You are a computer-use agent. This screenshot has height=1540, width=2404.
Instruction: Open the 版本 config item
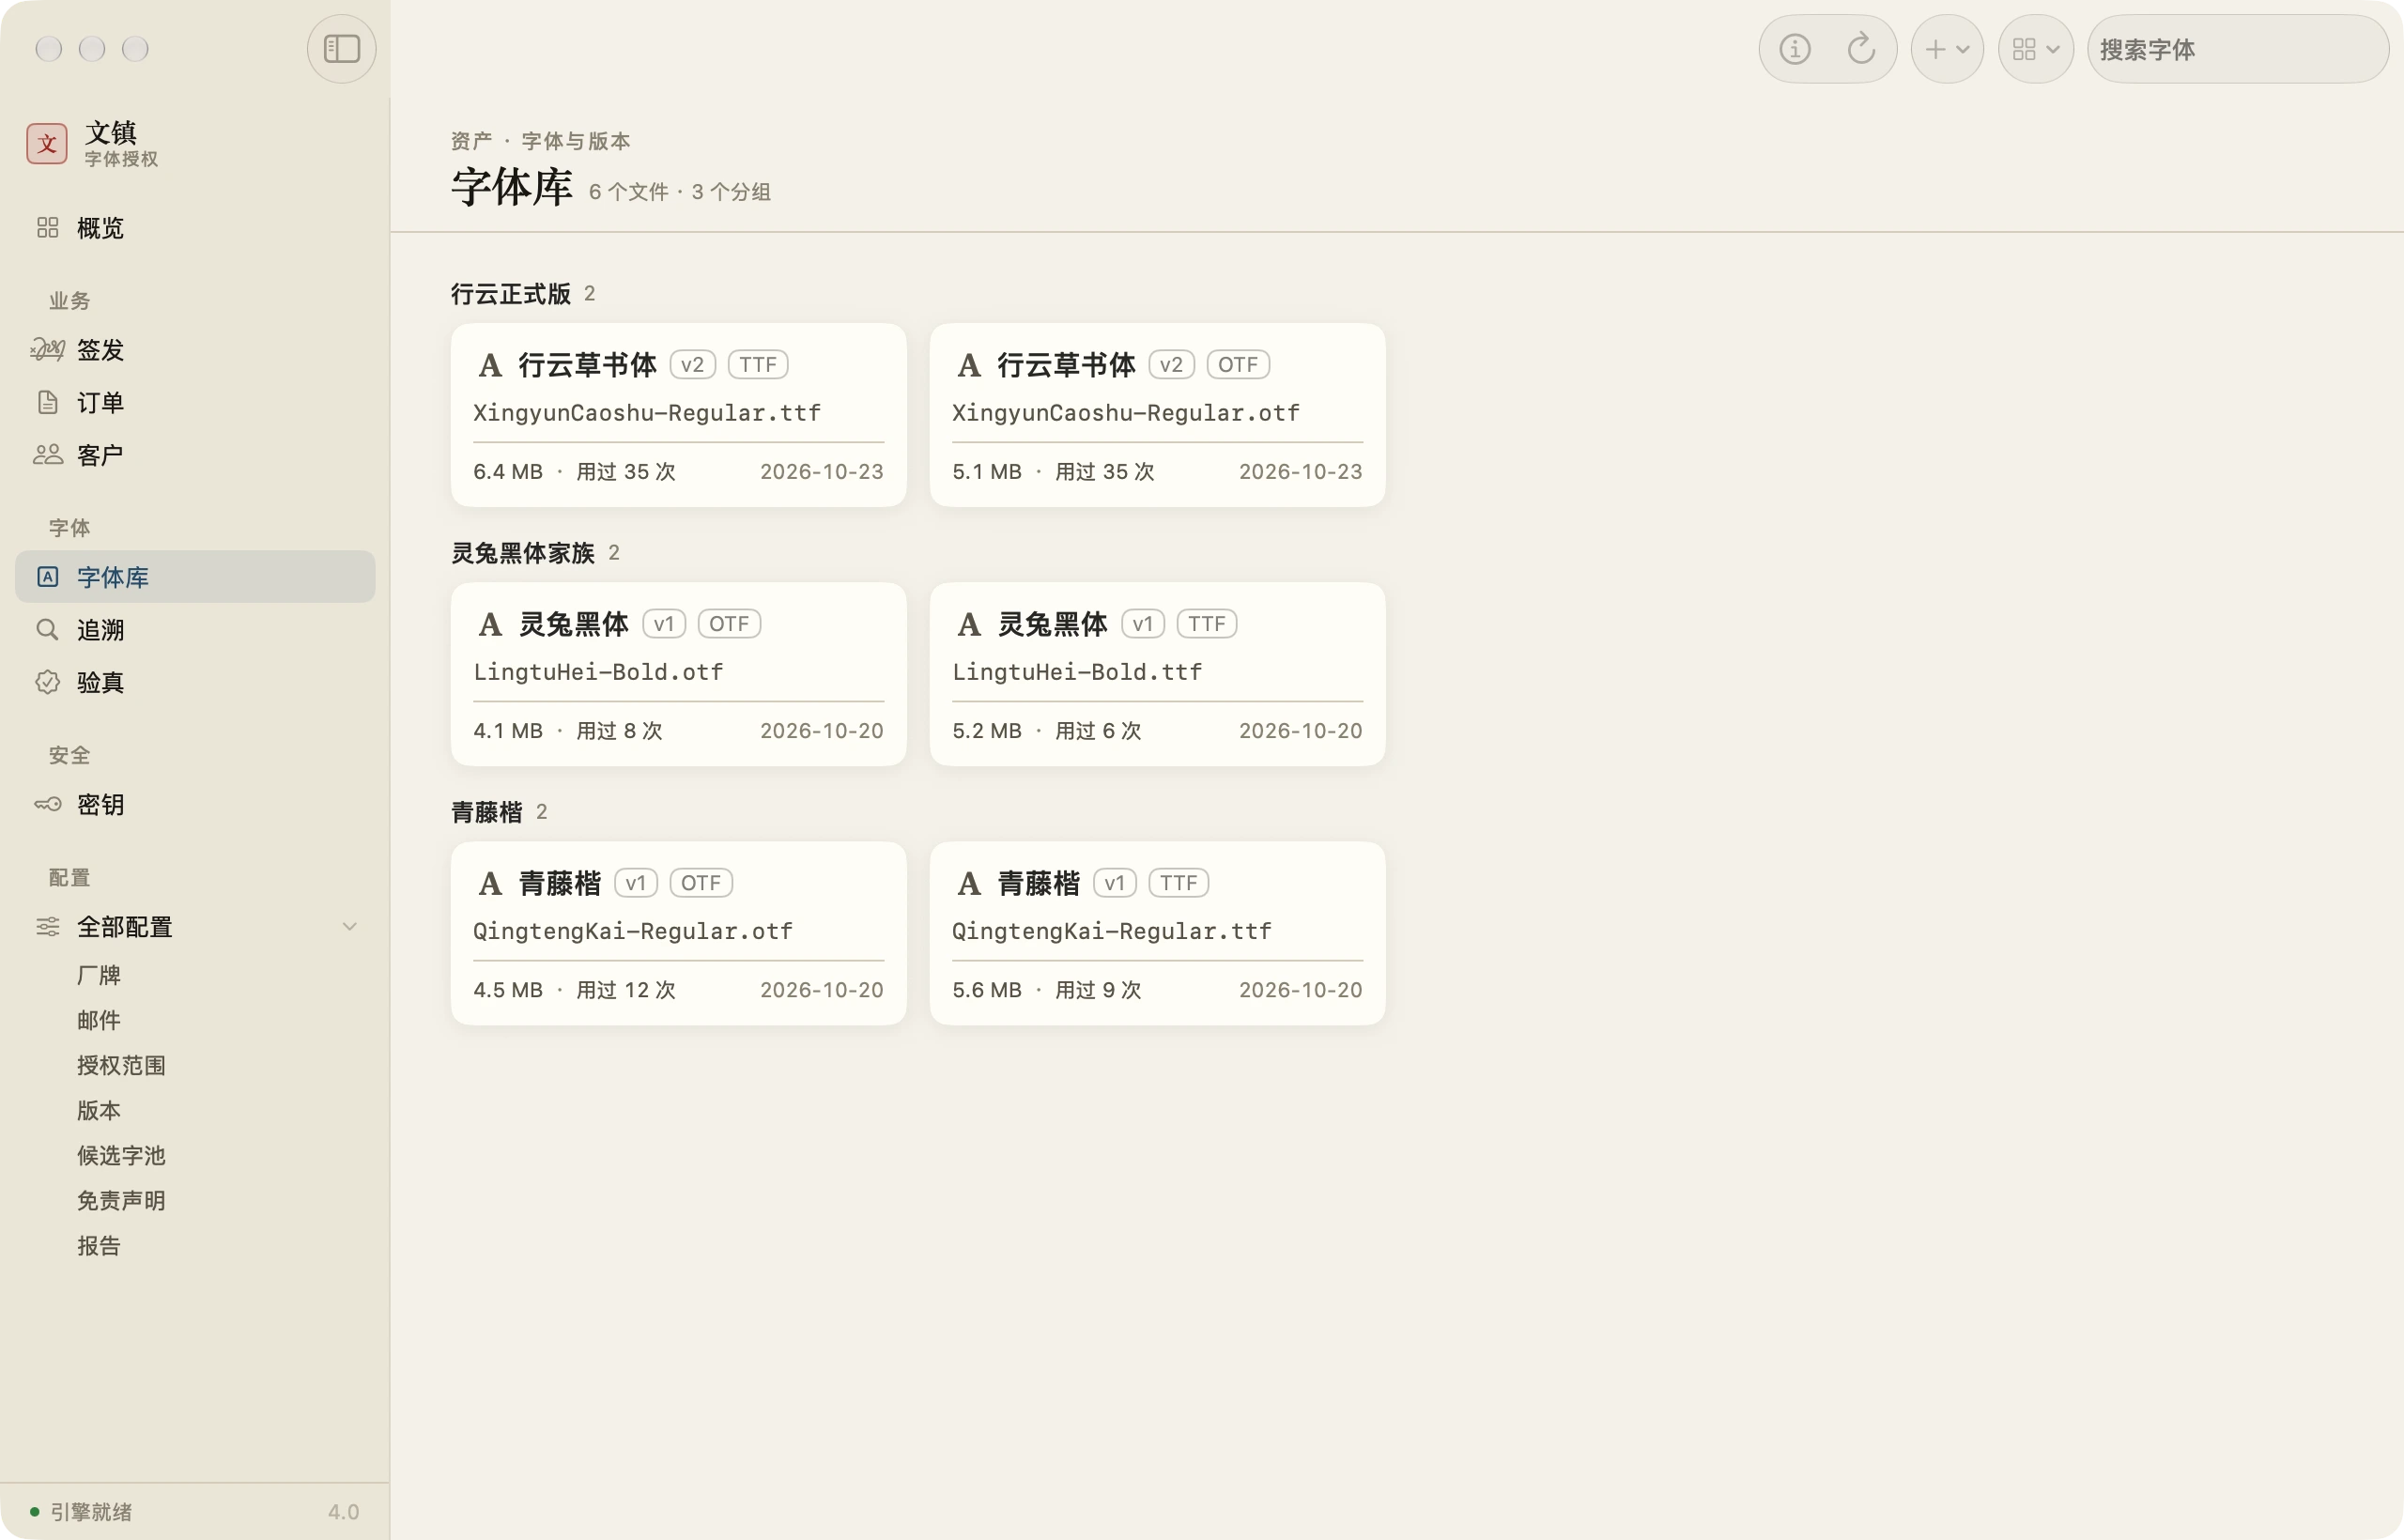point(99,1110)
